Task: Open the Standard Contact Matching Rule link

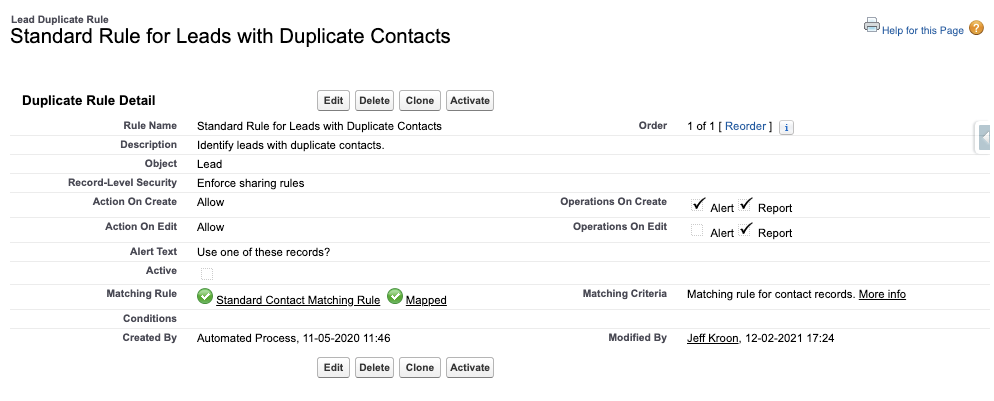Action: 298,300
